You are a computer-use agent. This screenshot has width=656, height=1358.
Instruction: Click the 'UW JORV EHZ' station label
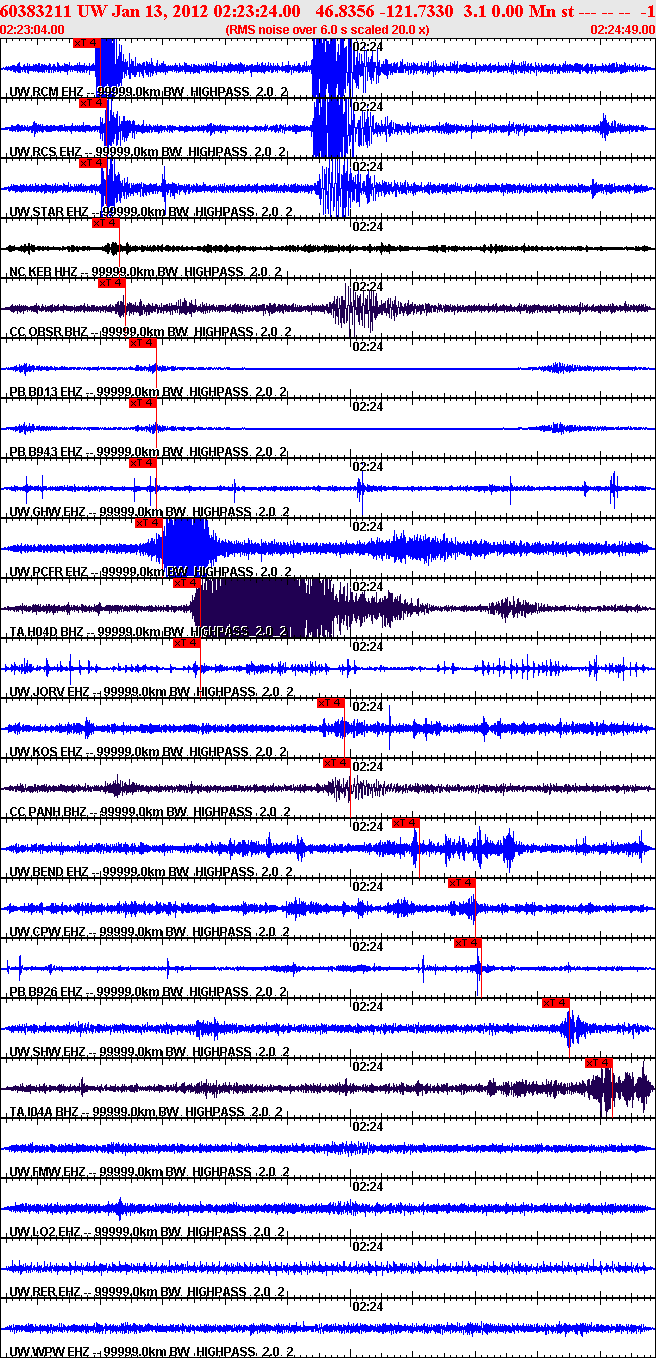pos(50,692)
